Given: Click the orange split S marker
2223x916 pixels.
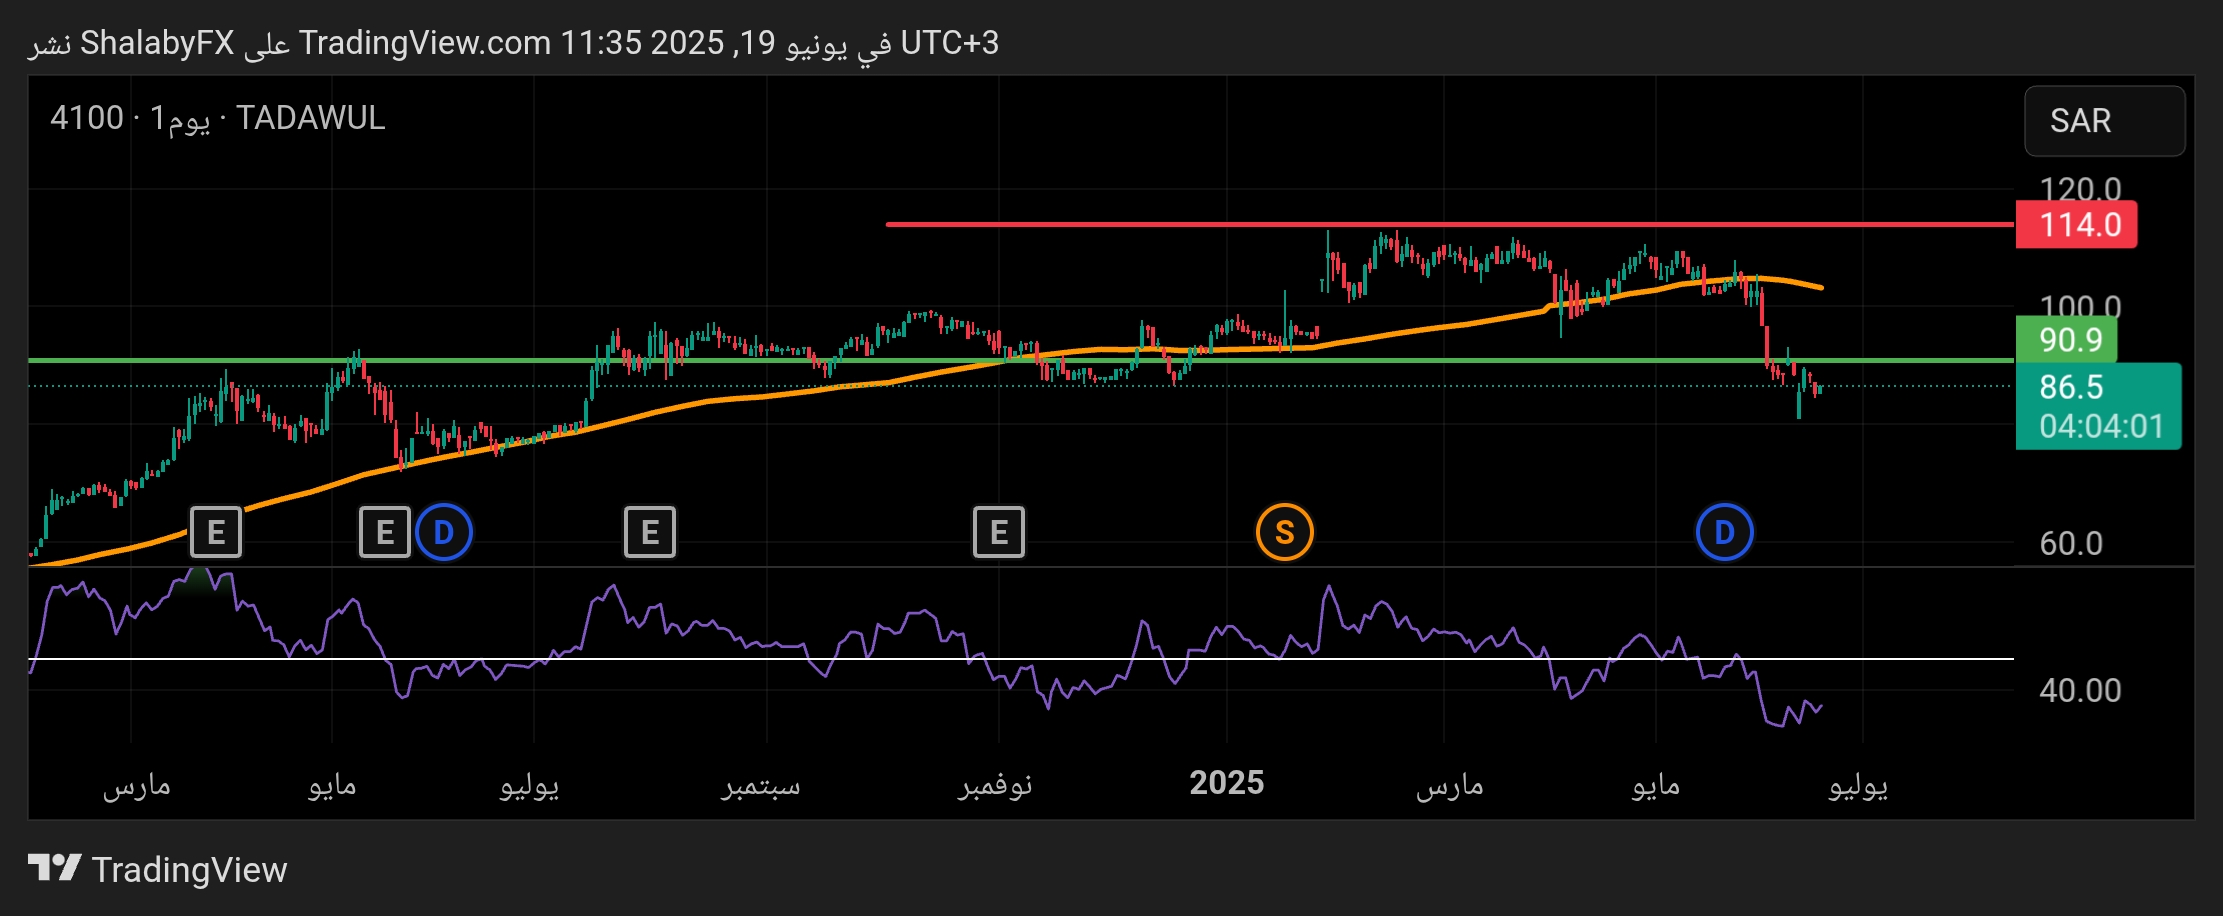Looking at the screenshot, I should [x=1285, y=532].
